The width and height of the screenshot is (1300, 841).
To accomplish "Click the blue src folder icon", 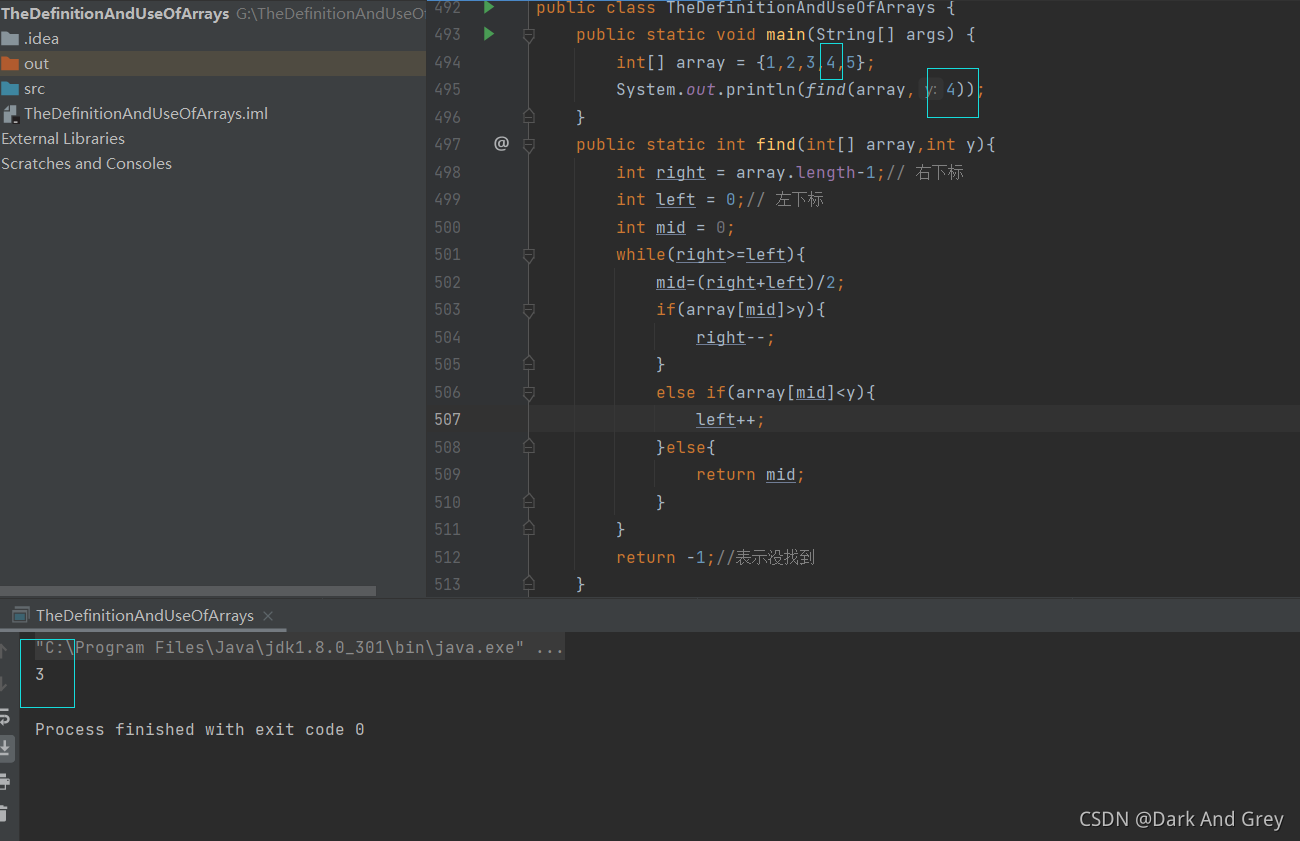I will click(10, 89).
